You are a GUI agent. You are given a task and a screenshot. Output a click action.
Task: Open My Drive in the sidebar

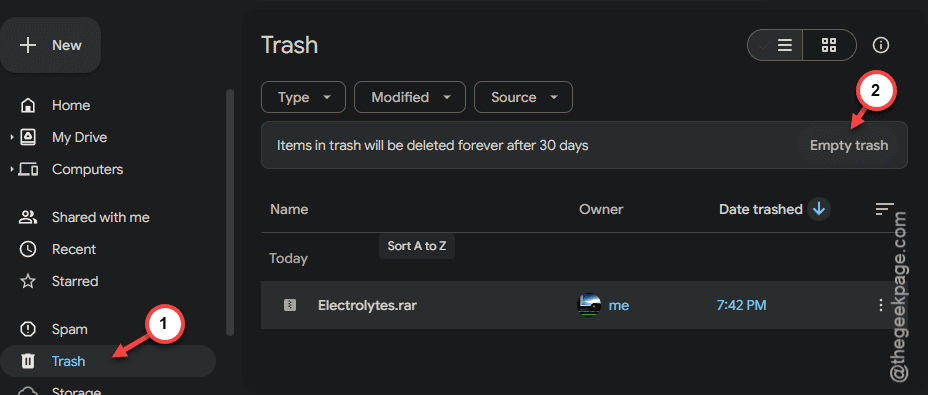coord(79,137)
